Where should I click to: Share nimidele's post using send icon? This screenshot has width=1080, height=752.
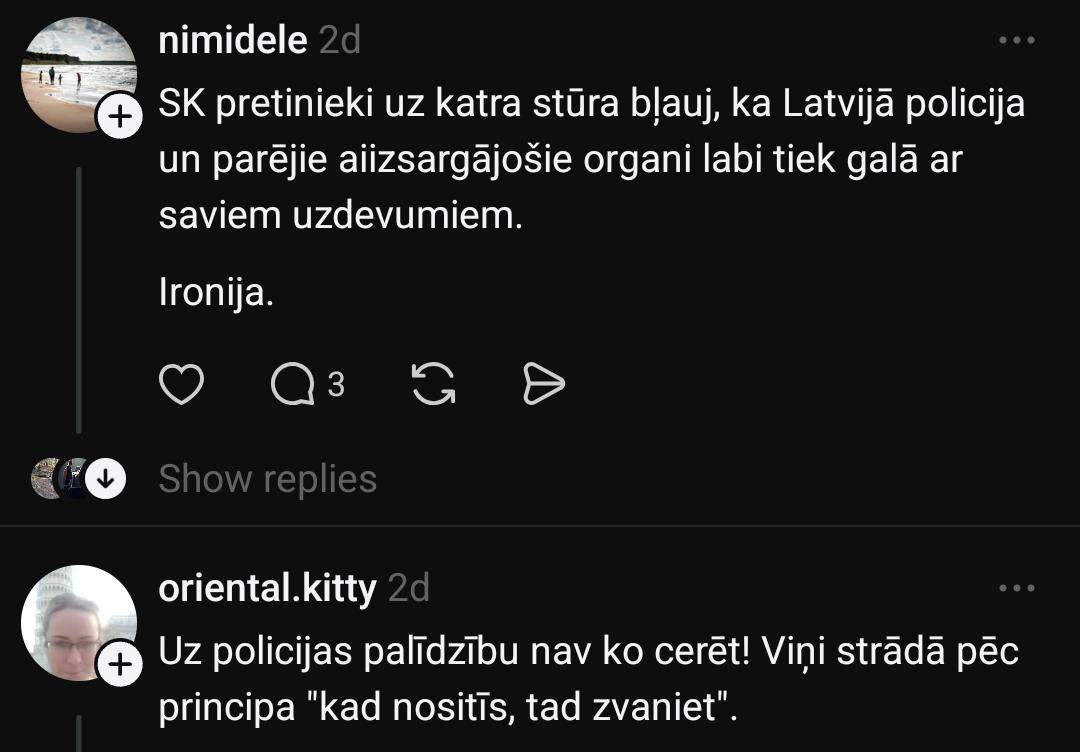click(544, 385)
